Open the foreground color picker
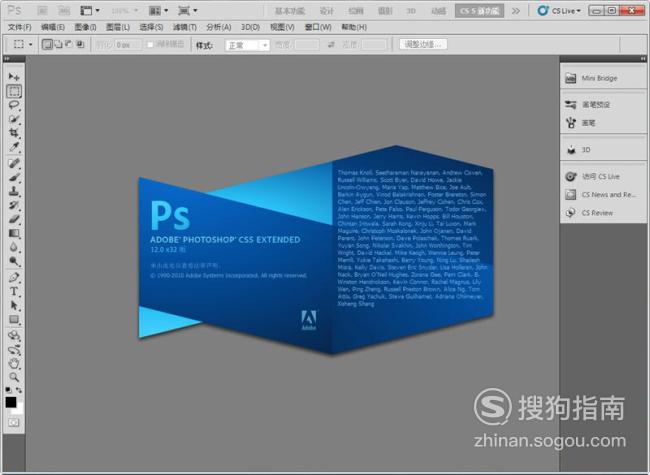This screenshot has width=650, height=475. point(11,402)
